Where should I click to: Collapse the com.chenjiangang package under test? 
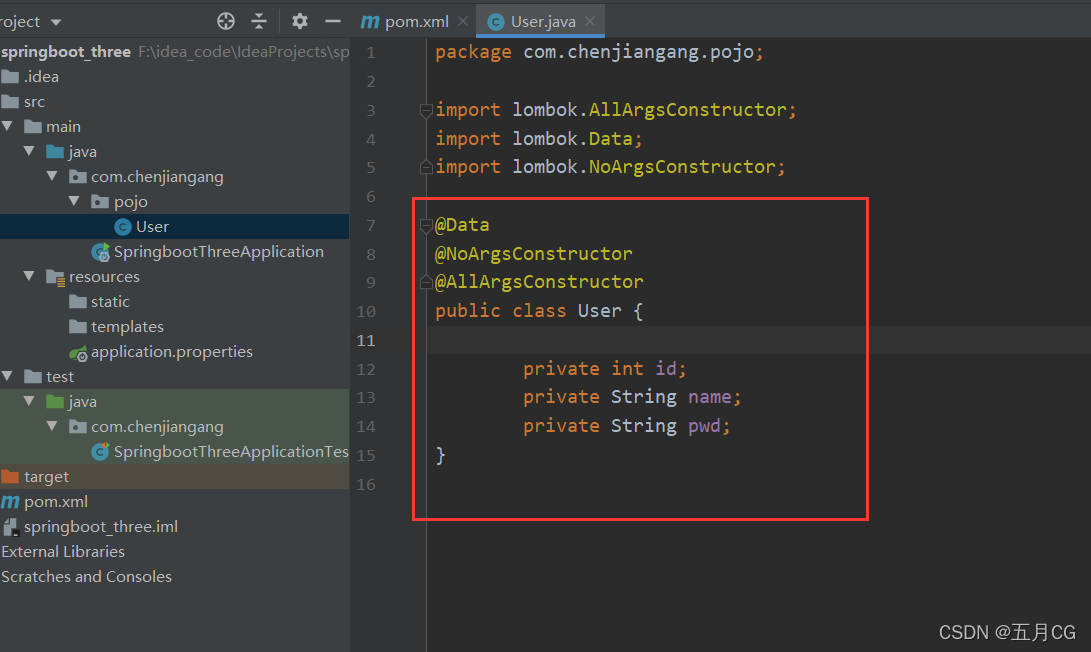tap(52, 427)
